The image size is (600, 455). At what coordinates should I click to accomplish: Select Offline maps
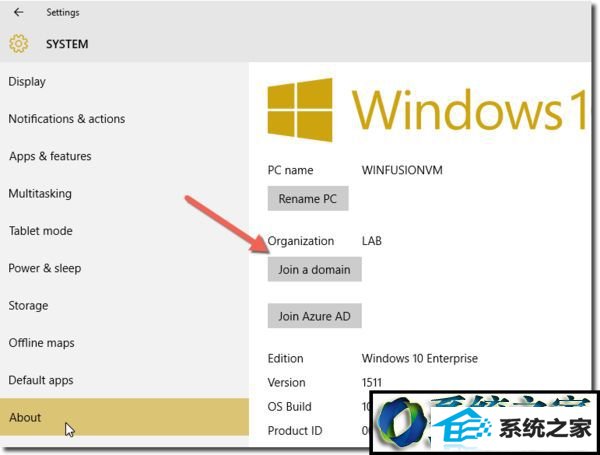pyautogui.click(x=124, y=342)
